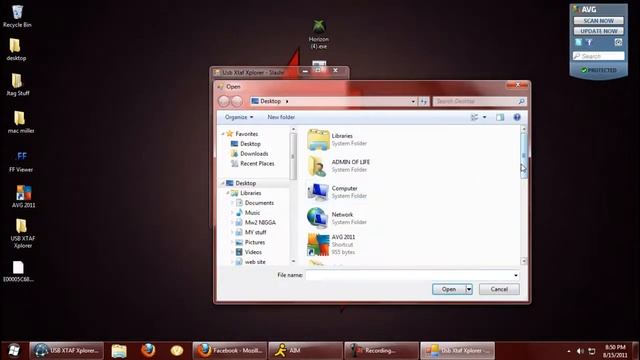Click the Desktop breadcrumb arrow
640x360 pixels.
(x=287, y=101)
